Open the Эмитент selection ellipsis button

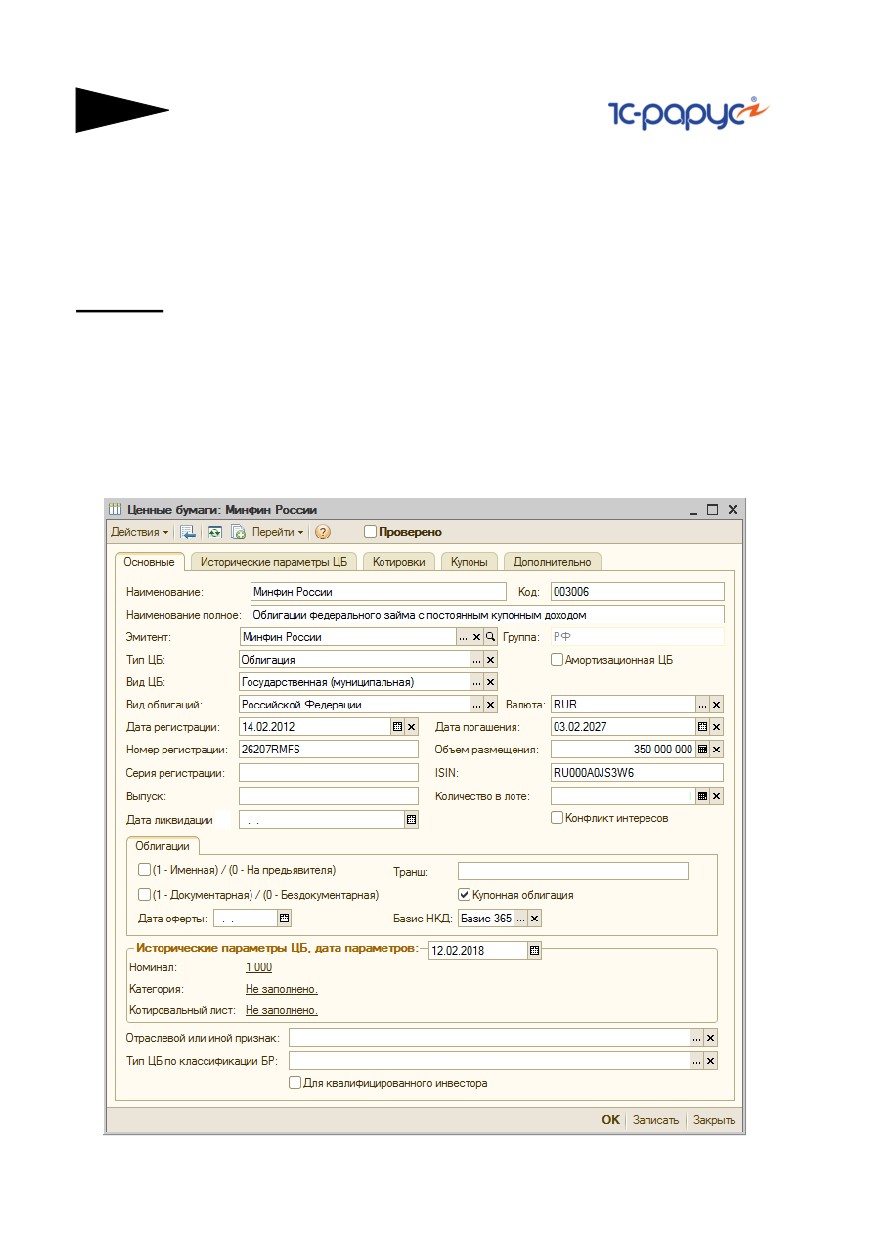pyautogui.click(x=463, y=636)
